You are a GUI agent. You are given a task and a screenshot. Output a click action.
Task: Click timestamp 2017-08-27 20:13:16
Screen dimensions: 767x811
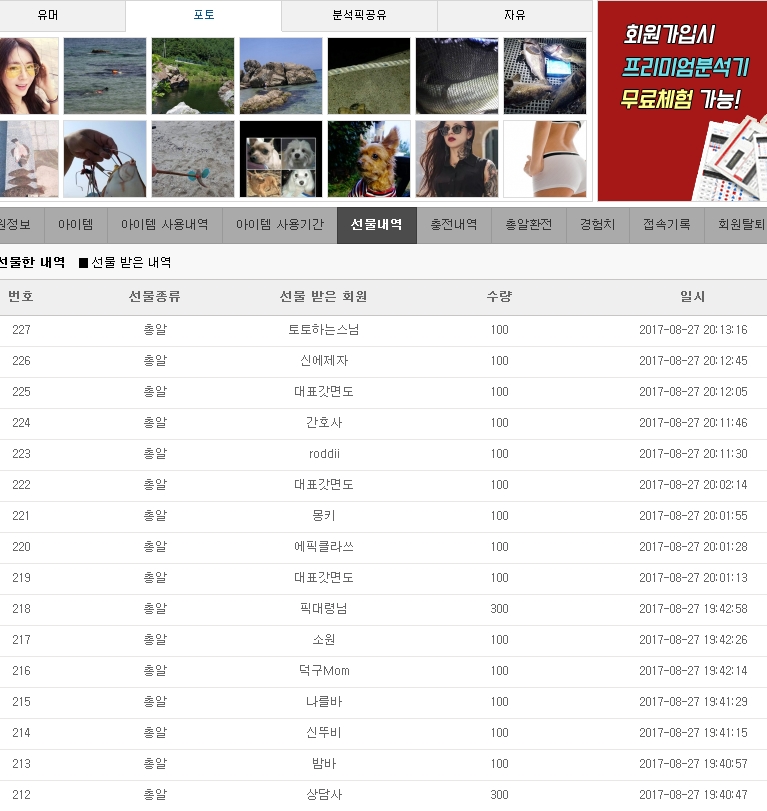pos(693,329)
